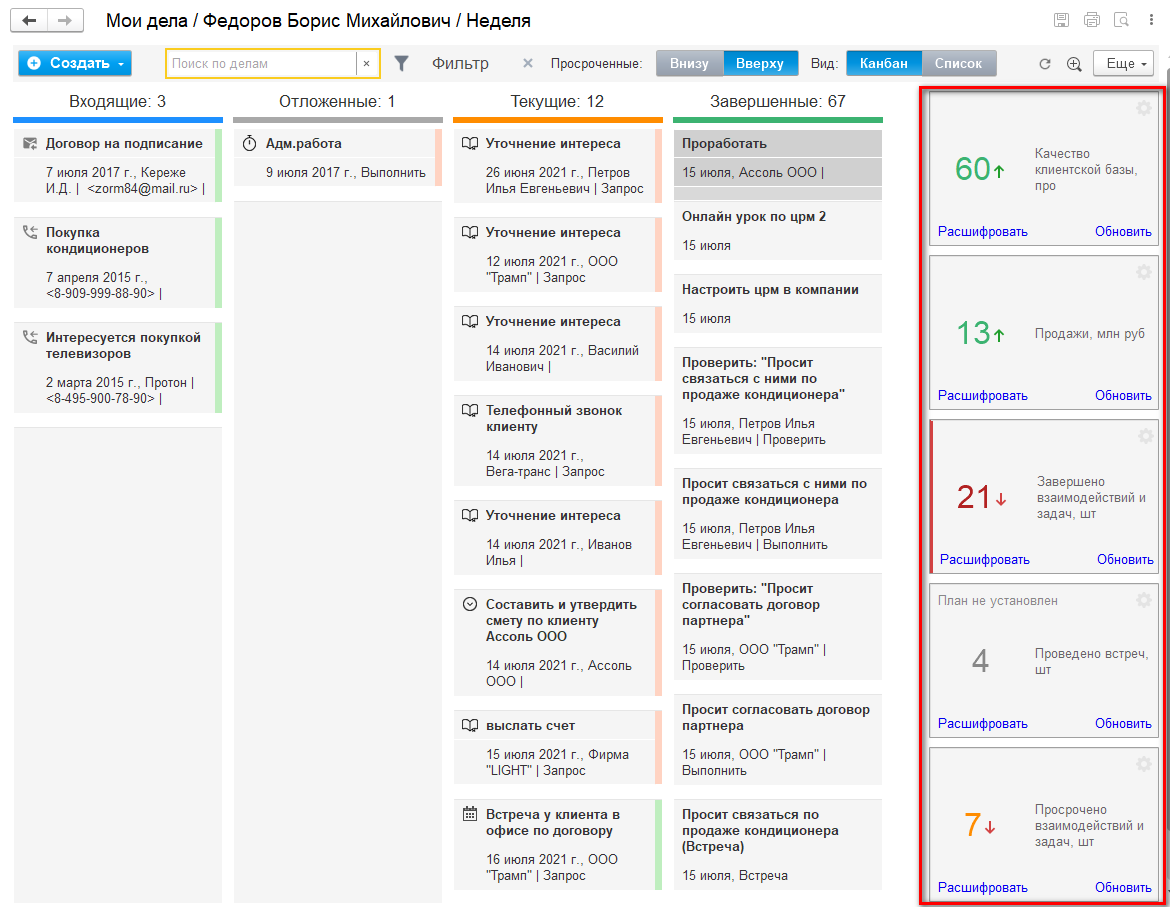Open the print preview icon
The width and height of the screenshot is (1170, 907).
(1121, 20)
